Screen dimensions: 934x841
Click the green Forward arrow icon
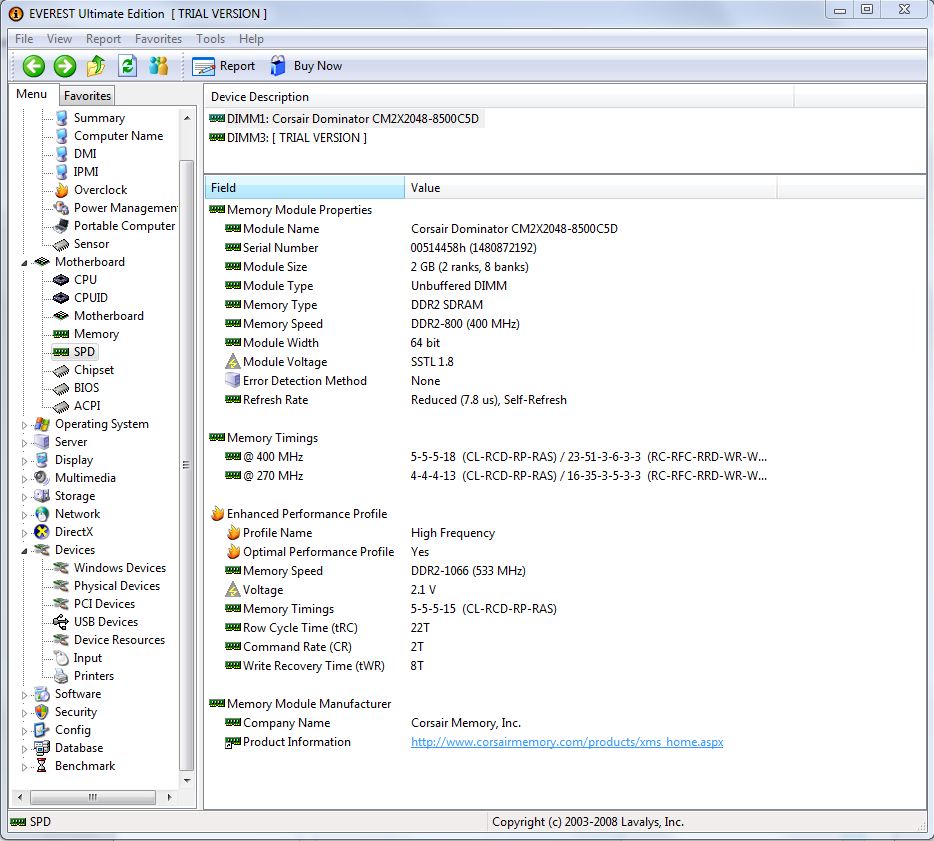pyautogui.click(x=64, y=66)
